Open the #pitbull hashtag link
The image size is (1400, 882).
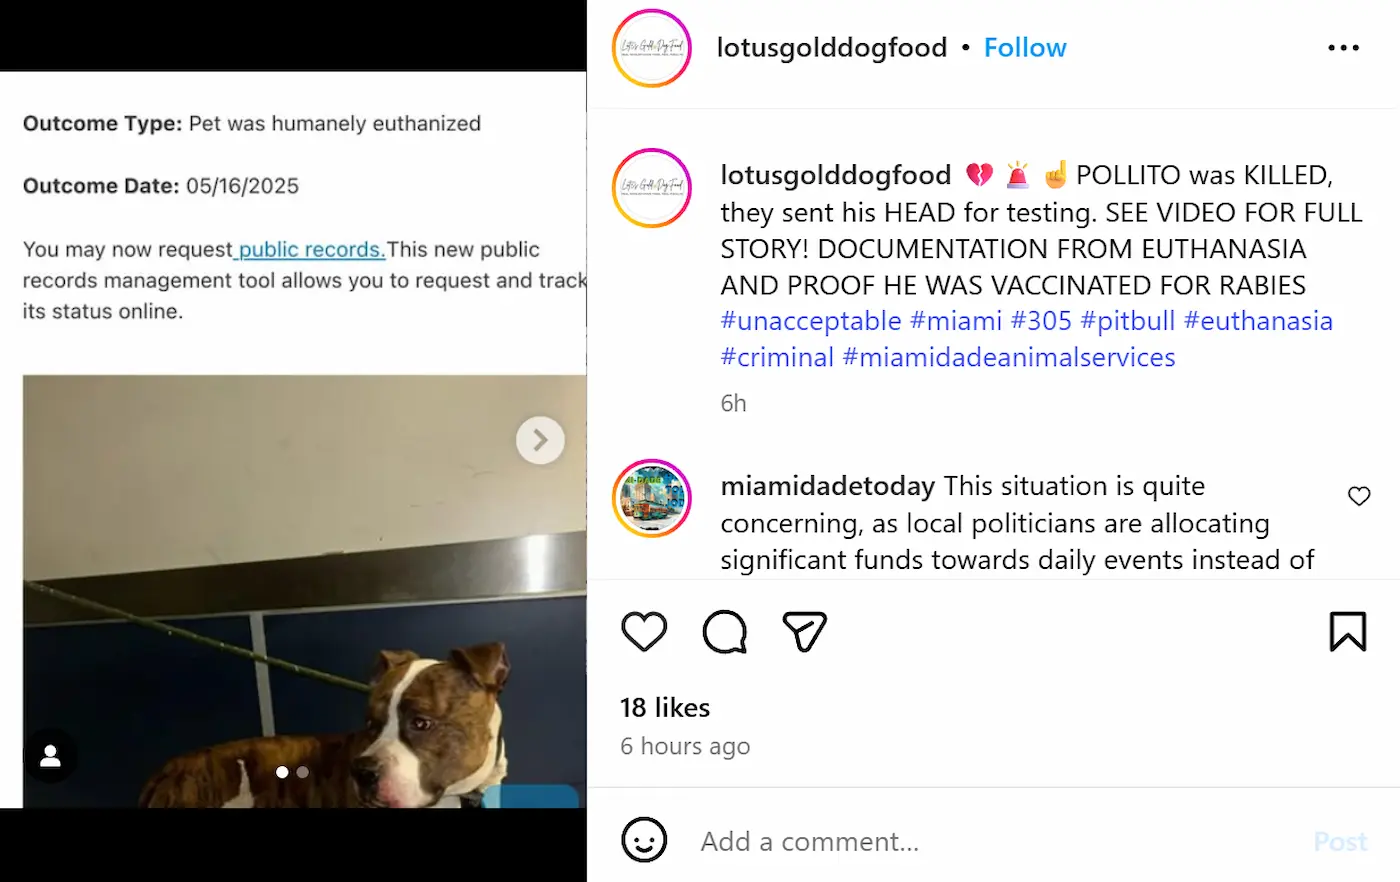tap(1128, 321)
